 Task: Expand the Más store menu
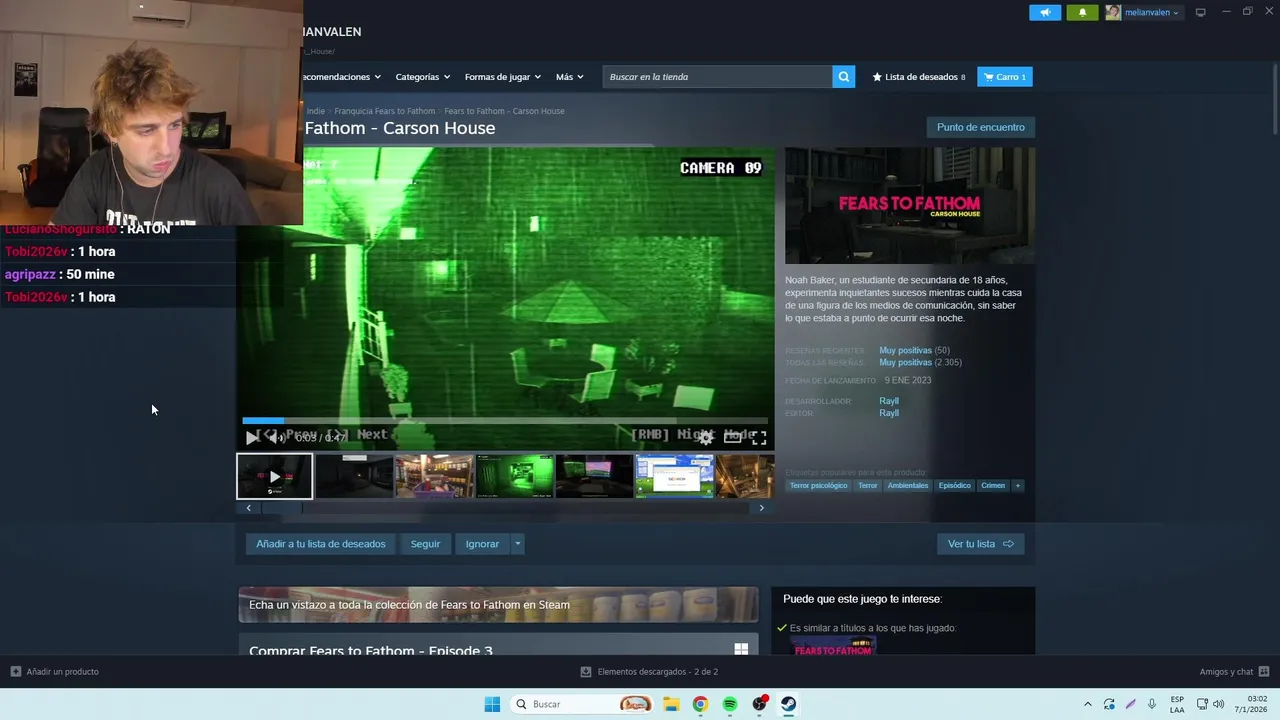point(569,77)
